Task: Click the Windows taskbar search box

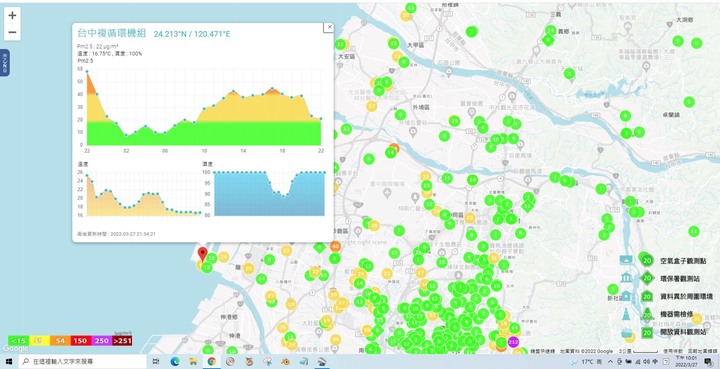Action: point(82,362)
